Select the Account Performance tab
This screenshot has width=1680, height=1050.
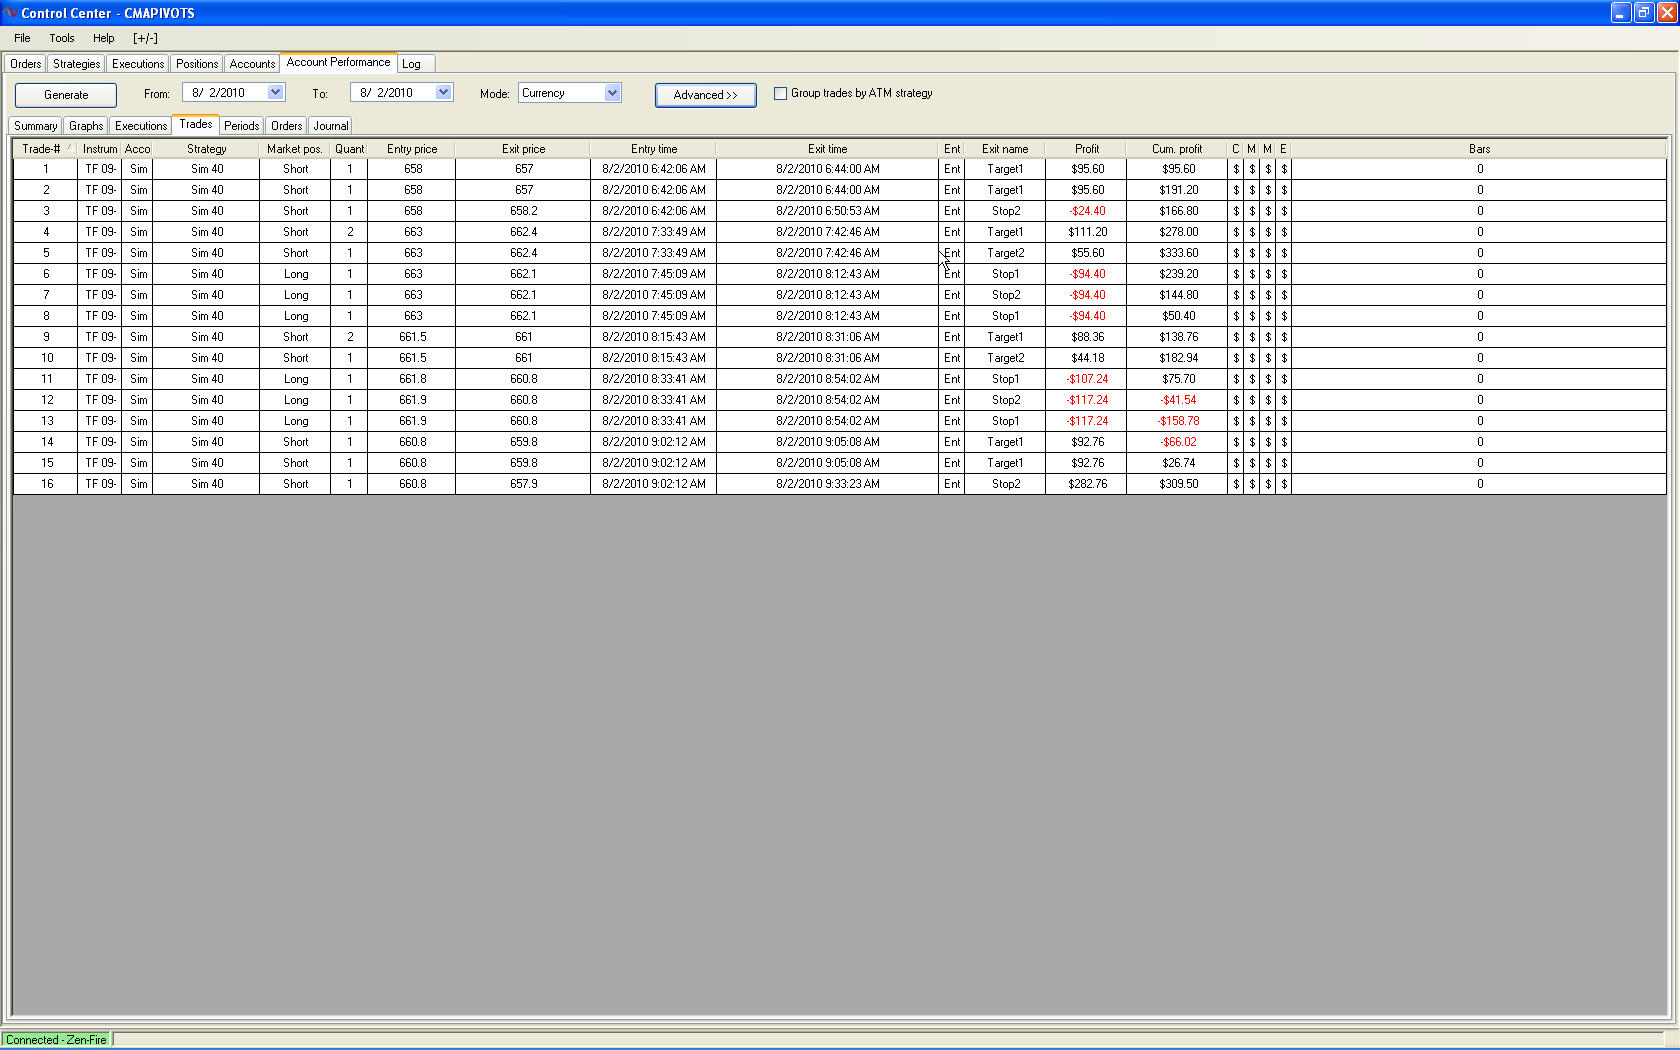pos(338,62)
